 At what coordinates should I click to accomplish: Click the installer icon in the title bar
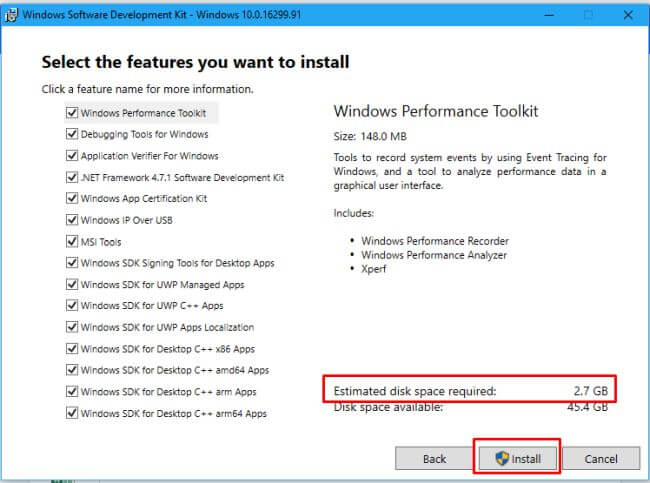(x=9, y=15)
